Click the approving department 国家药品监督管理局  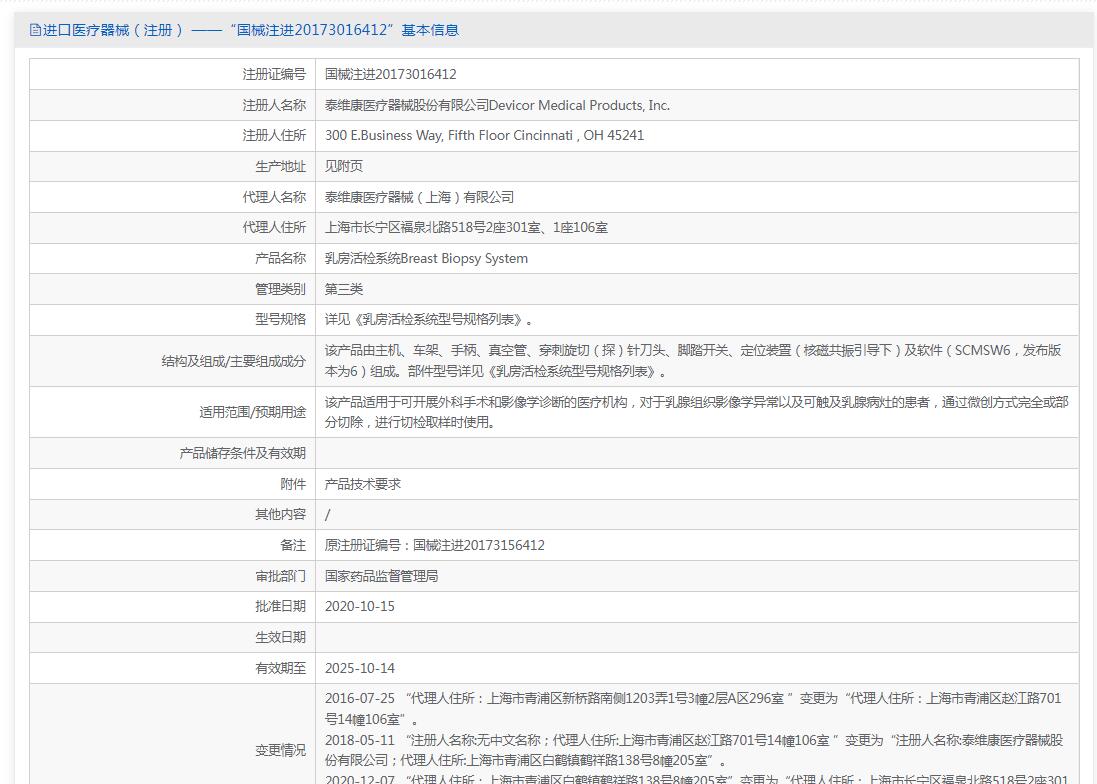pos(381,576)
